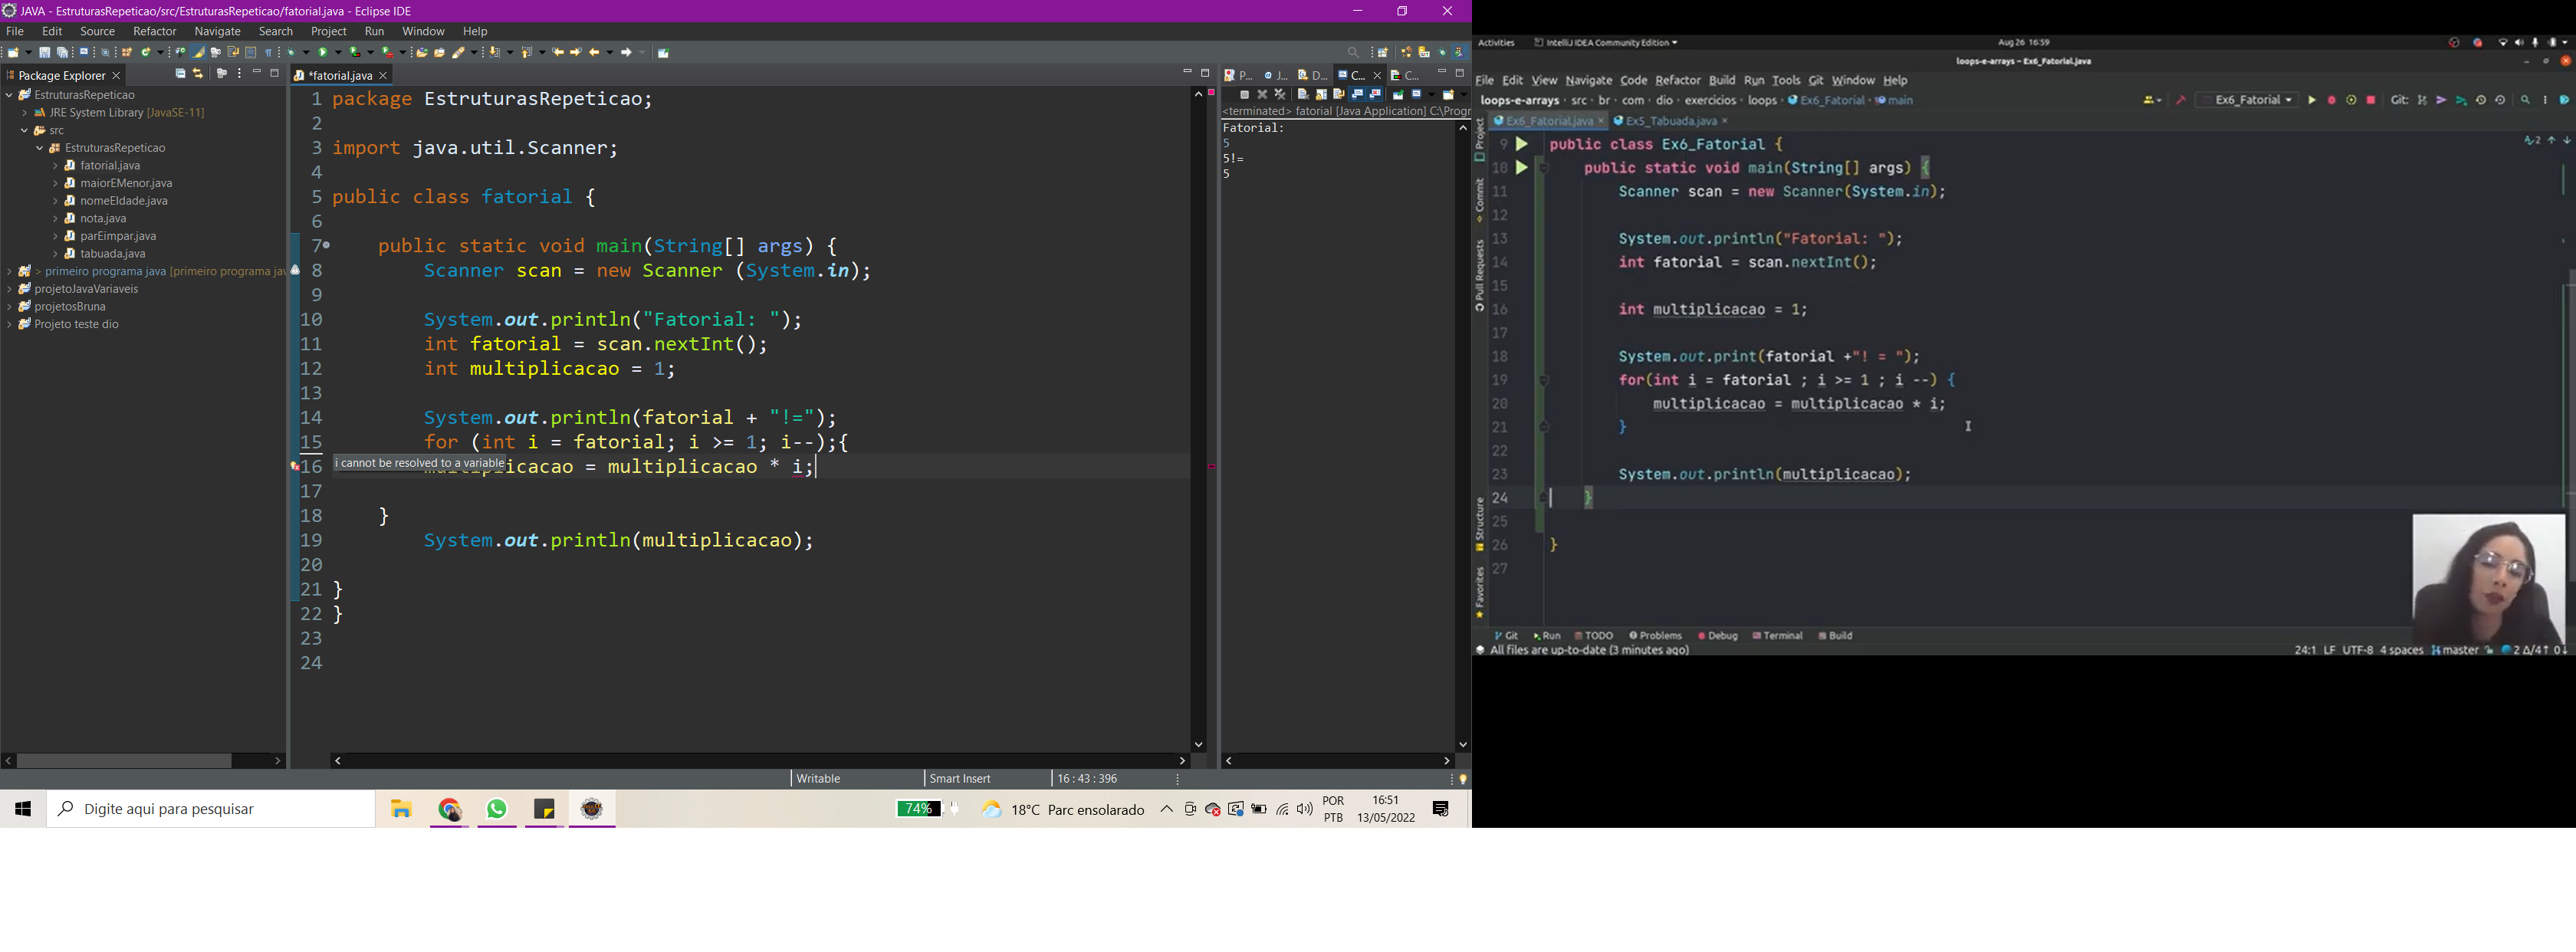The image size is (2576, 952).
Task: Toggle Word Wrap in Console toolbar
Action: [x=1339, y=95]
